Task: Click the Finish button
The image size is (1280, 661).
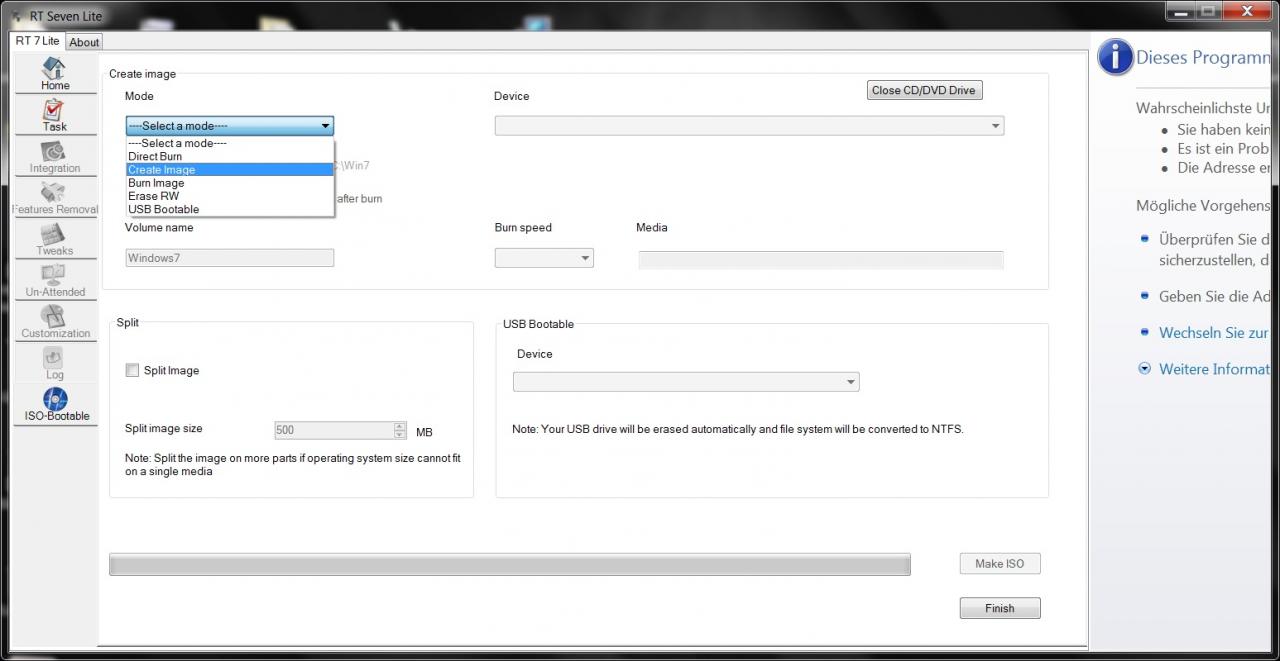Action: coord(999,608)
